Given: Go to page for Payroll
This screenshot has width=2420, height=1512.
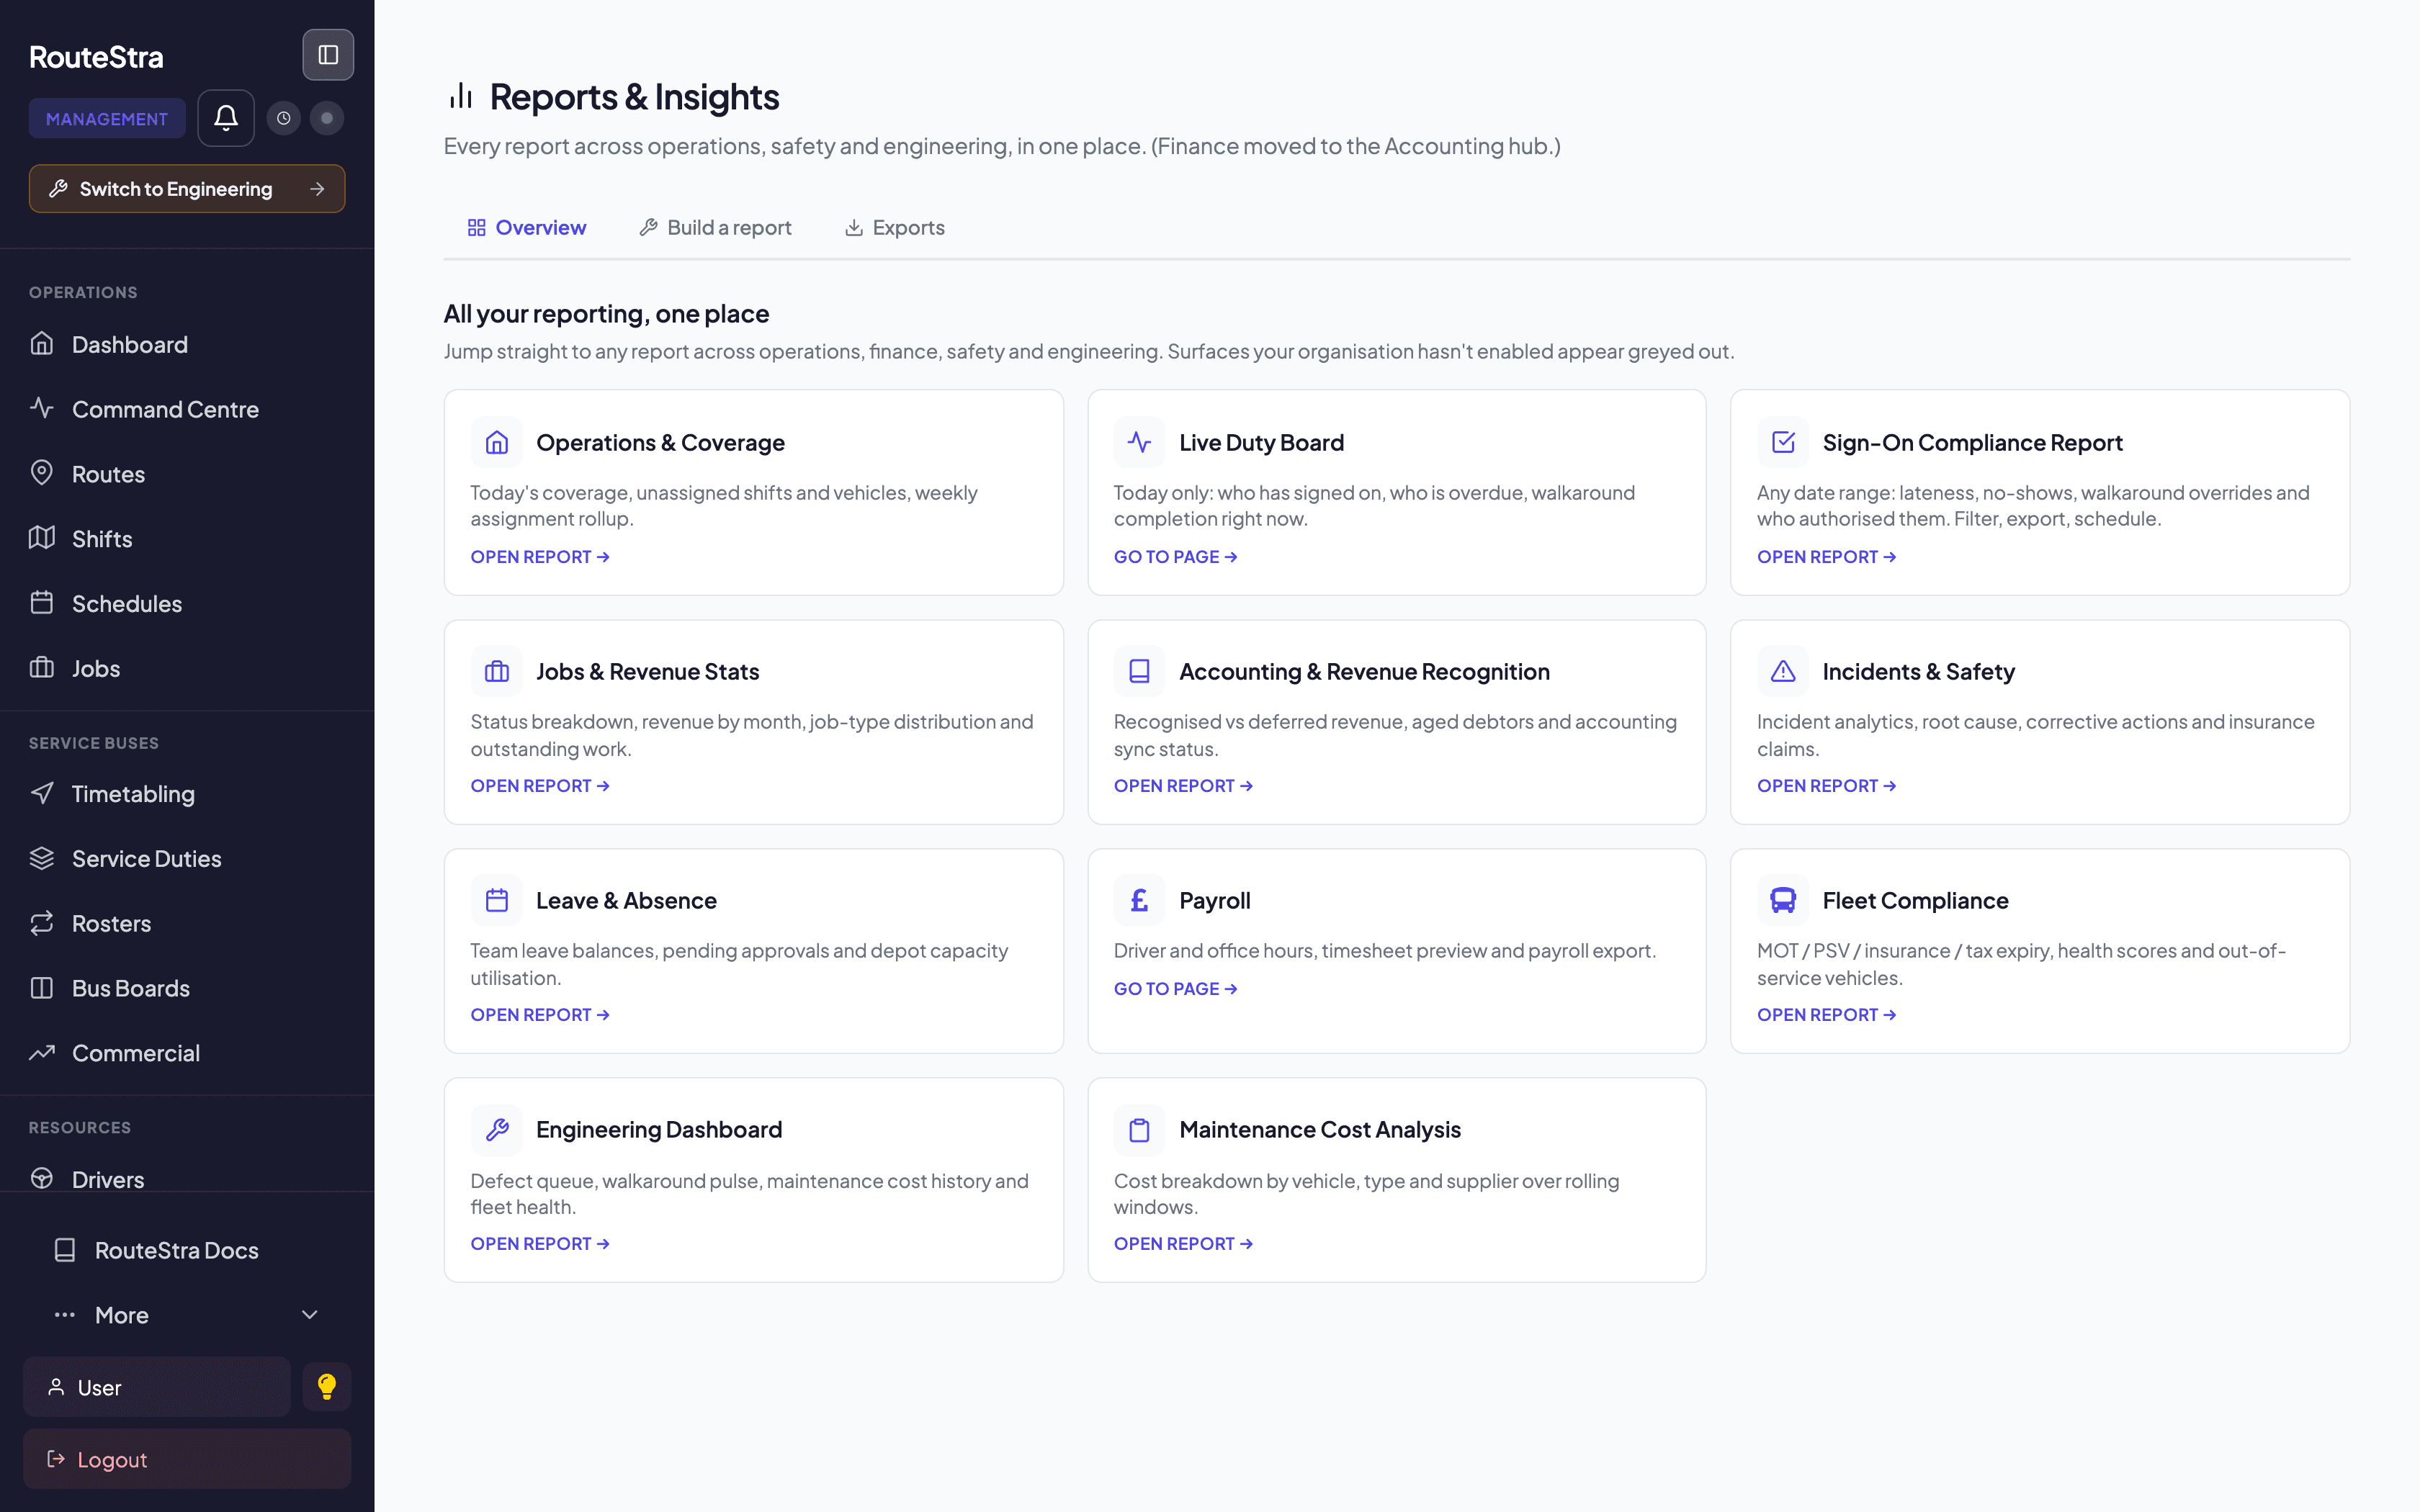Looking at the screenshot, I should click(x=1176, y=989).
